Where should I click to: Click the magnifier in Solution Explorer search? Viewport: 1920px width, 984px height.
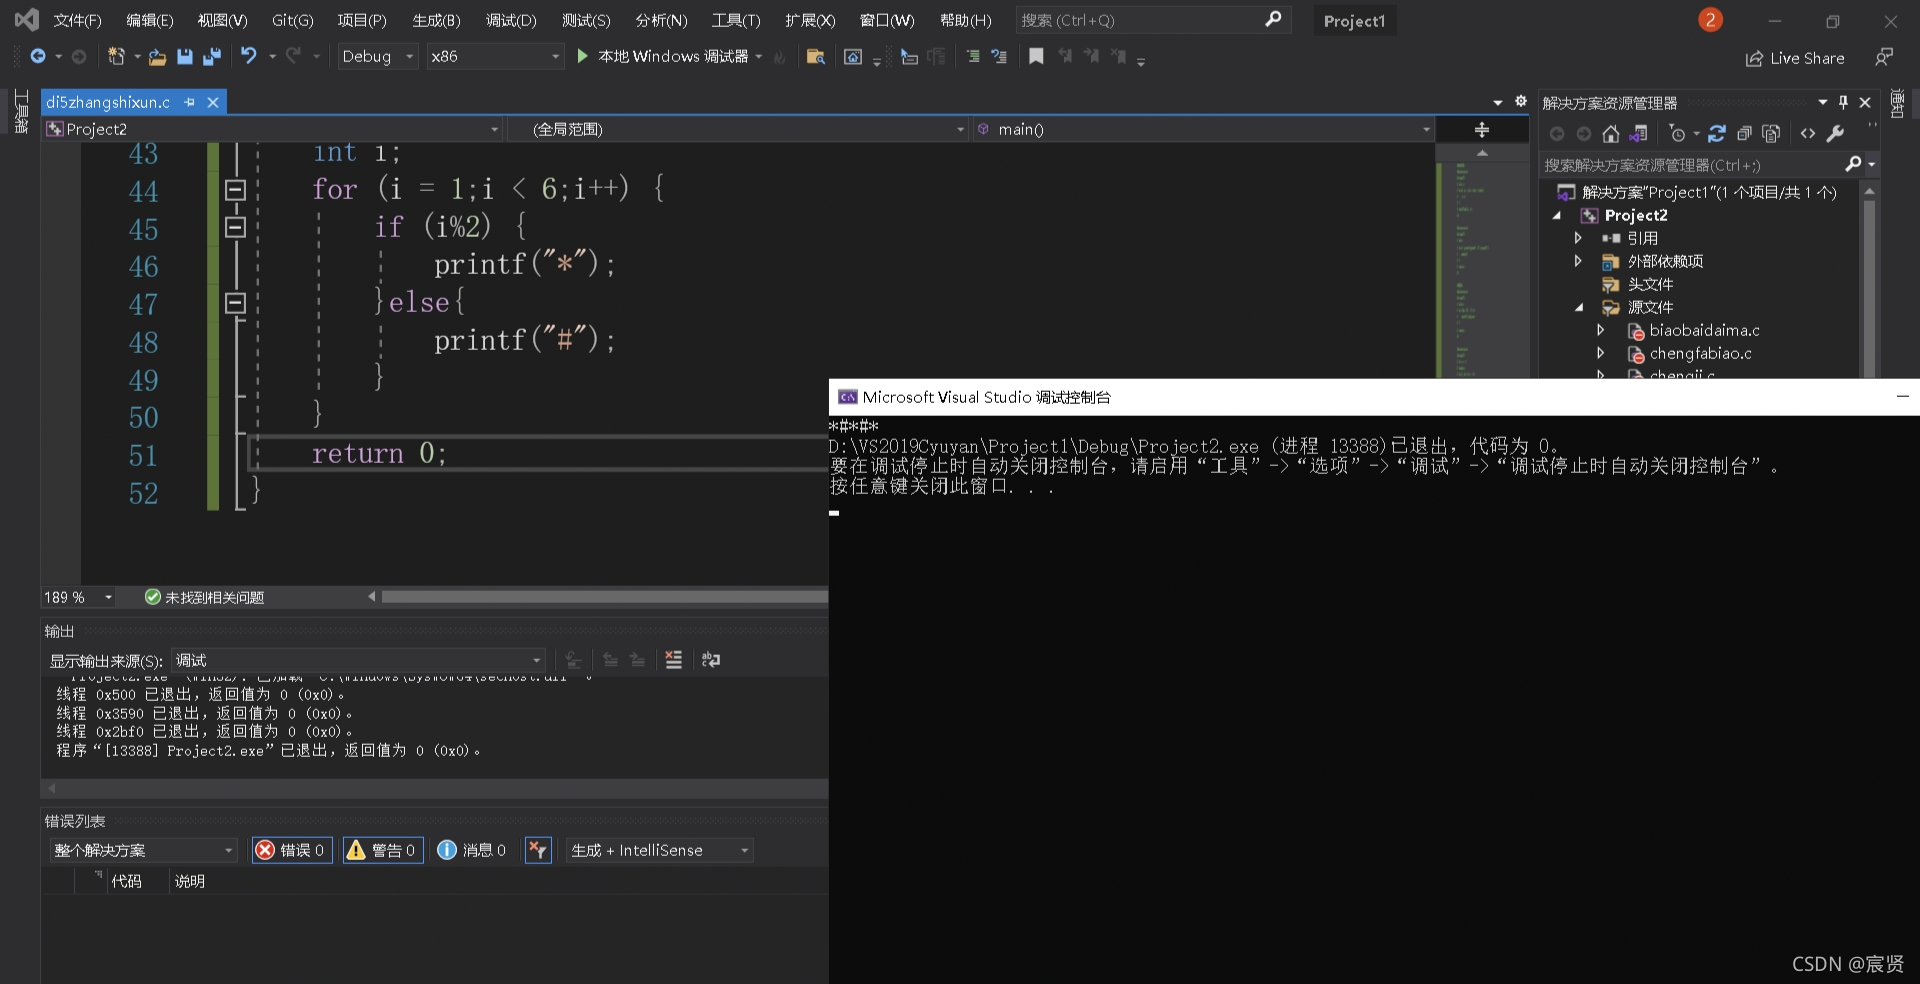[x=1853, y=164]
